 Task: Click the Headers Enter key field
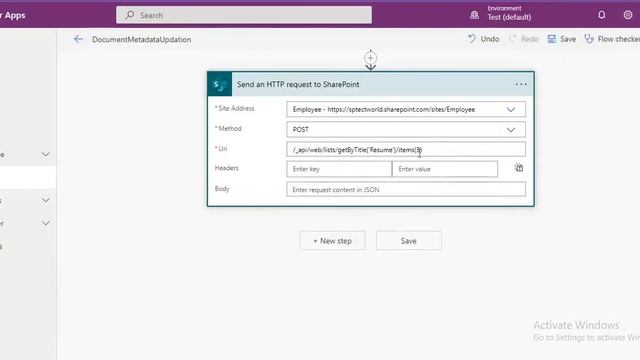click(x=339, y=169)
